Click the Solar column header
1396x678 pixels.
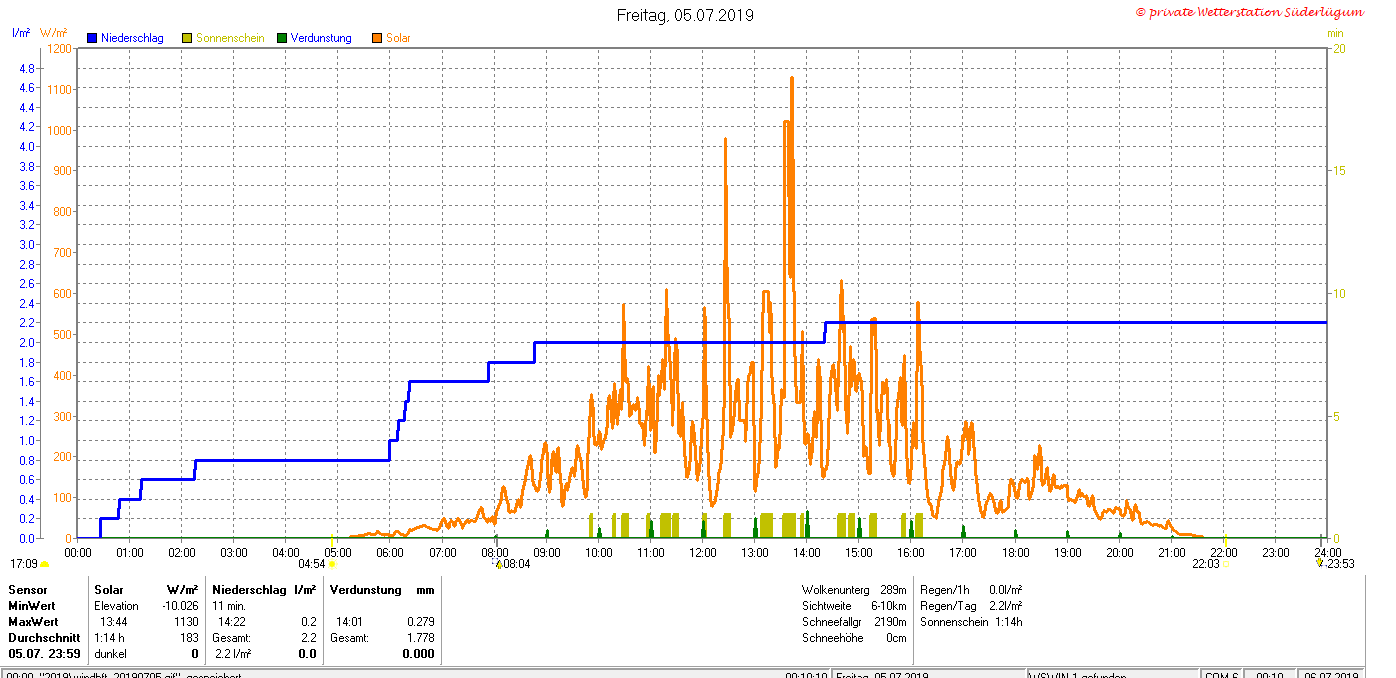(108, 590)
